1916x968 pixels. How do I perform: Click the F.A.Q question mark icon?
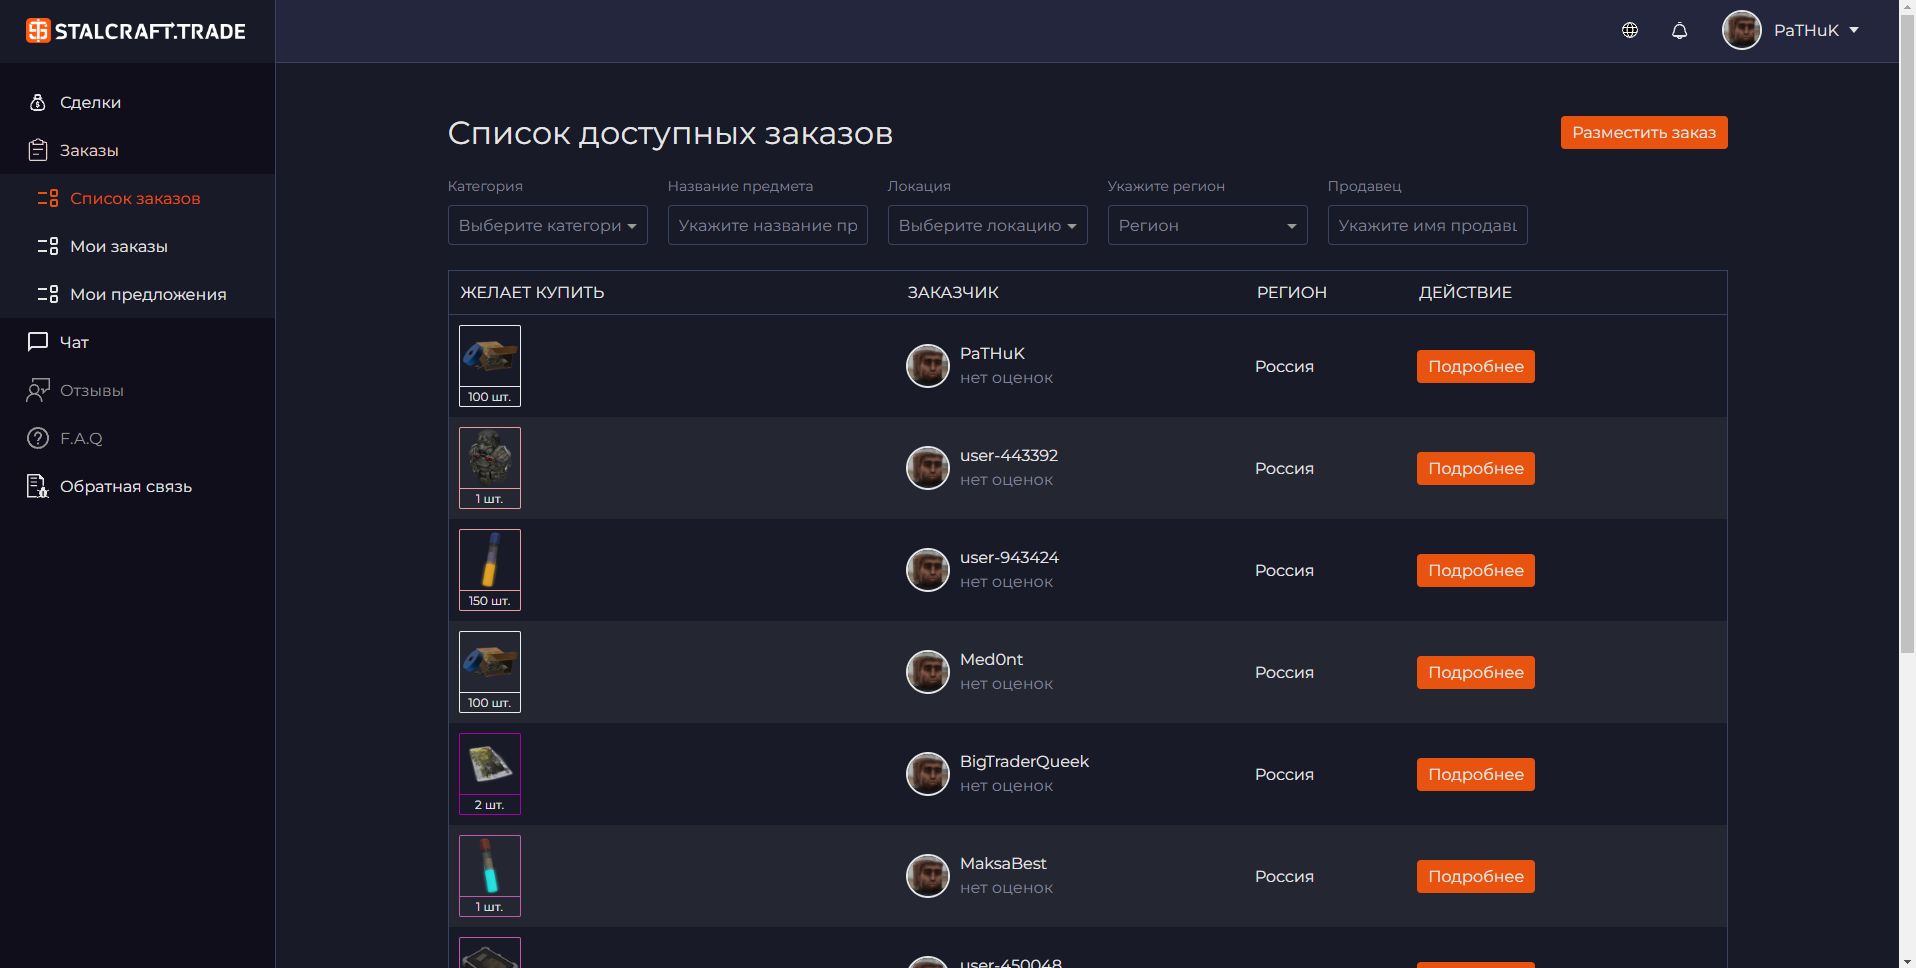tap(38, 438)
